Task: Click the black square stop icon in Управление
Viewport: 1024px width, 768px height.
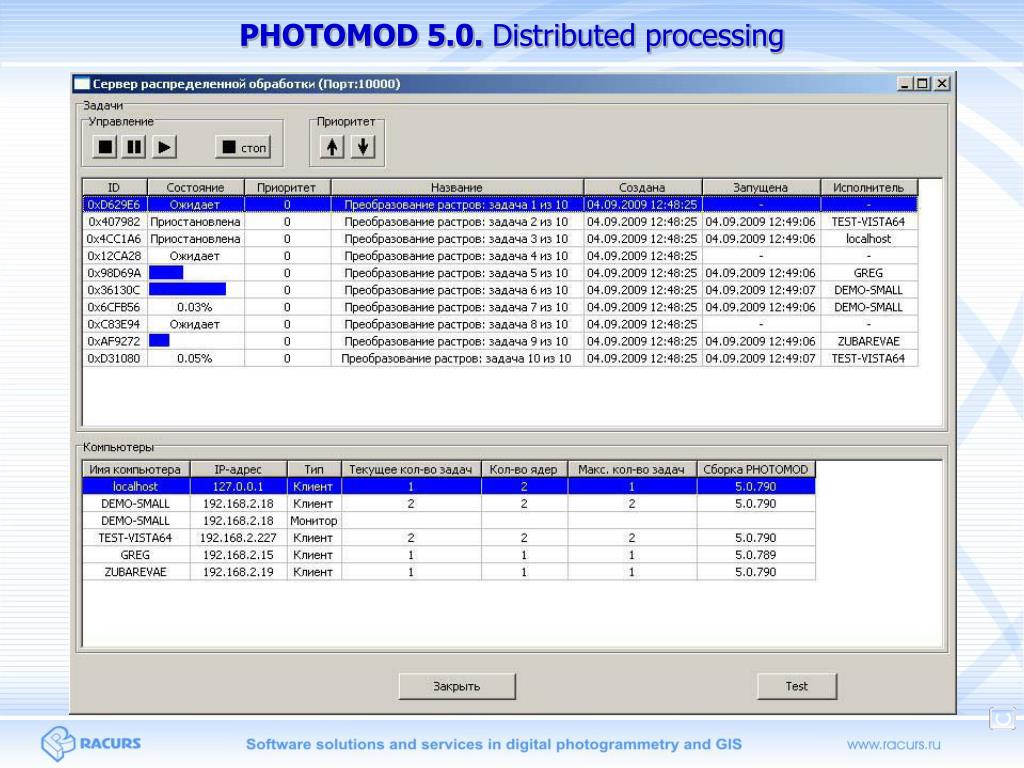Action: click(x=104, y=147)
